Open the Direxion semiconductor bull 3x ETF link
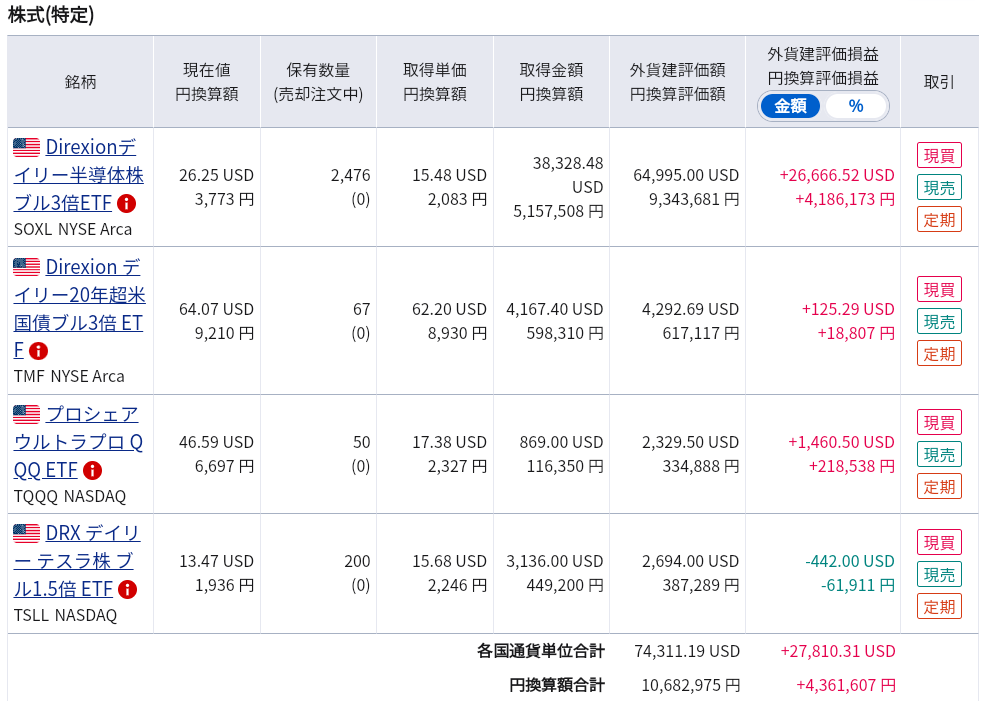This screenshot has height=701, width=985. pos(79,175)
